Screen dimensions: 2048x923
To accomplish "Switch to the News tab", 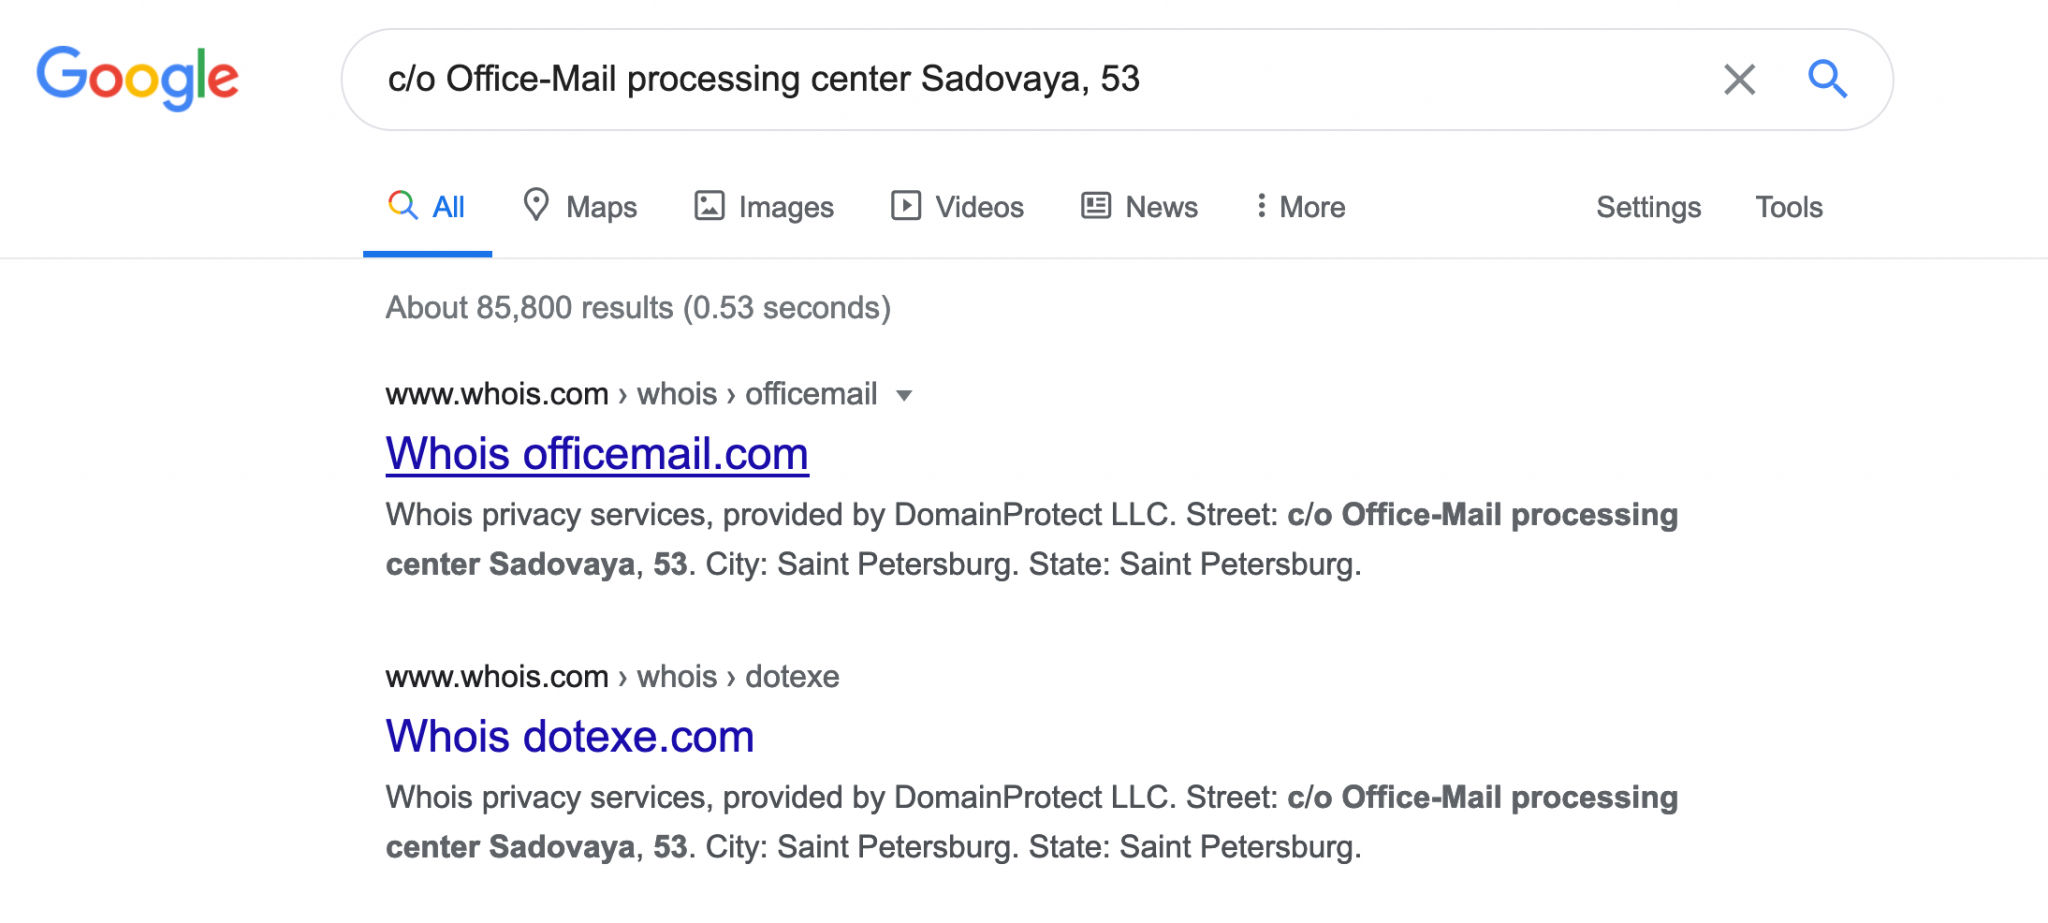I will point(1139,207).
